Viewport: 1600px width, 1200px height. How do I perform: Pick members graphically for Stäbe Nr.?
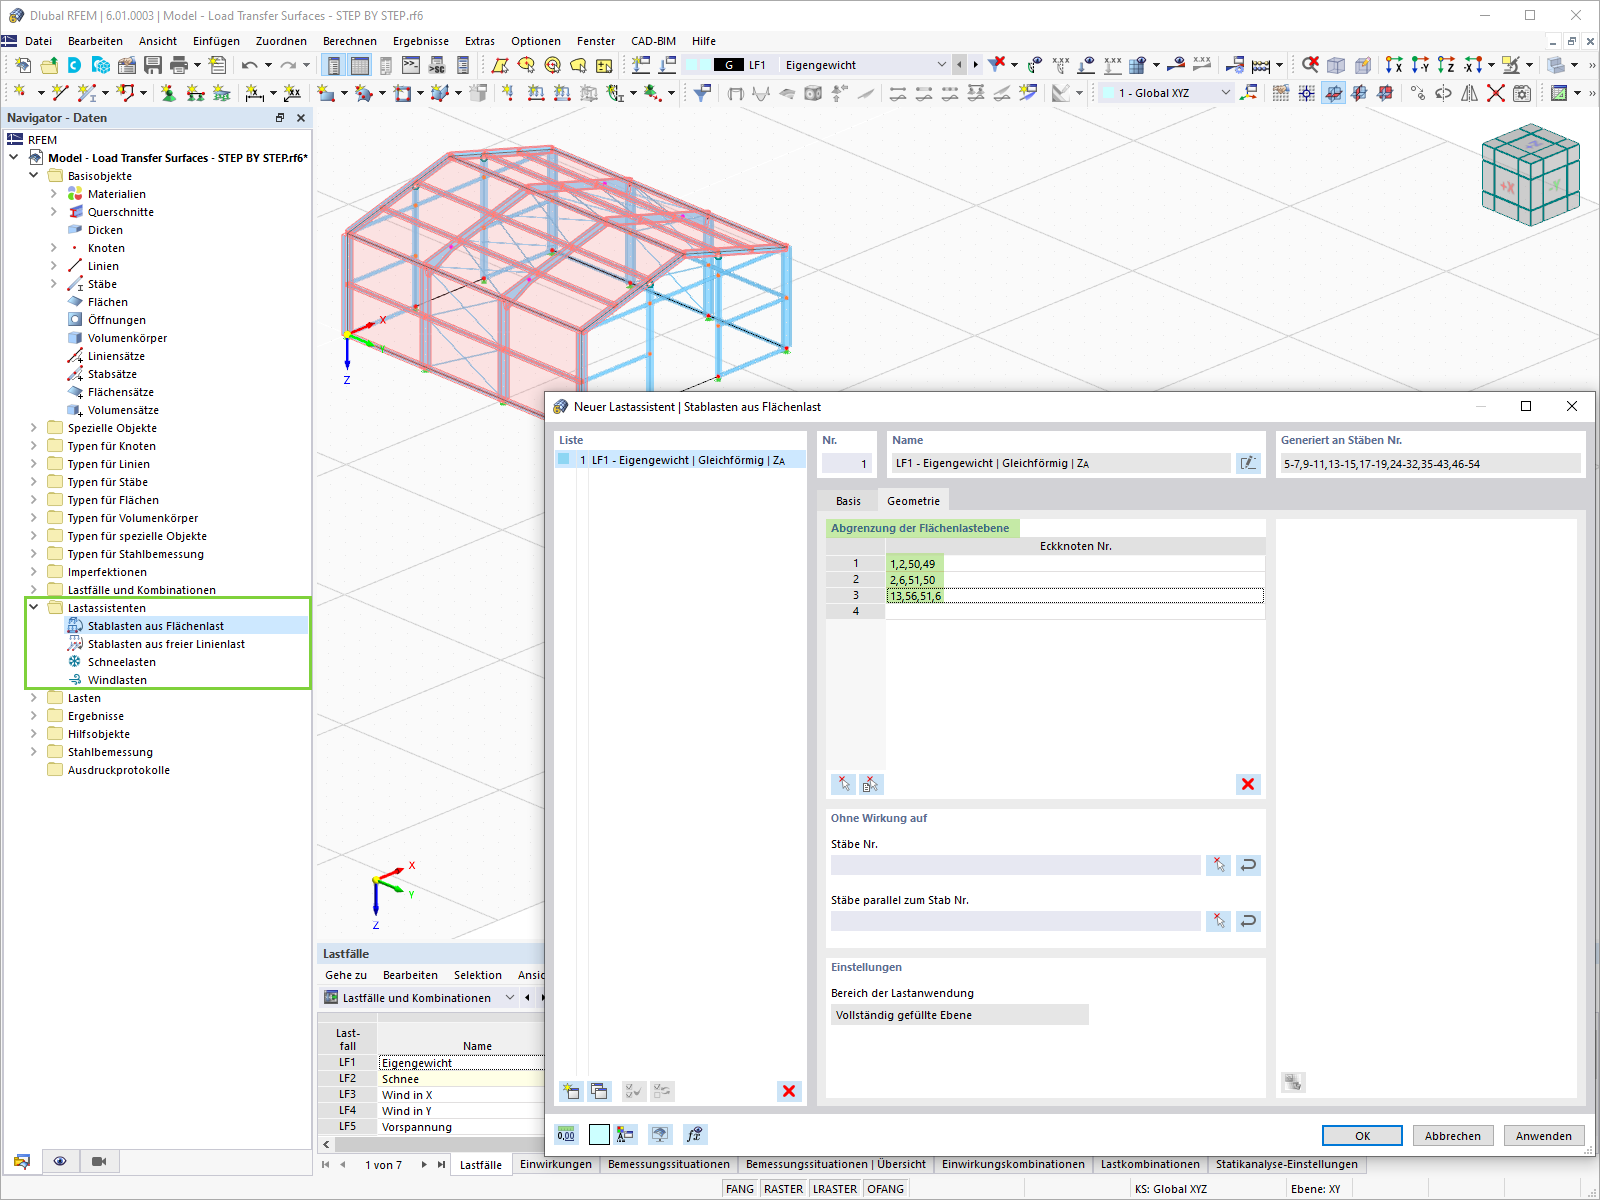pos(1218,865)
